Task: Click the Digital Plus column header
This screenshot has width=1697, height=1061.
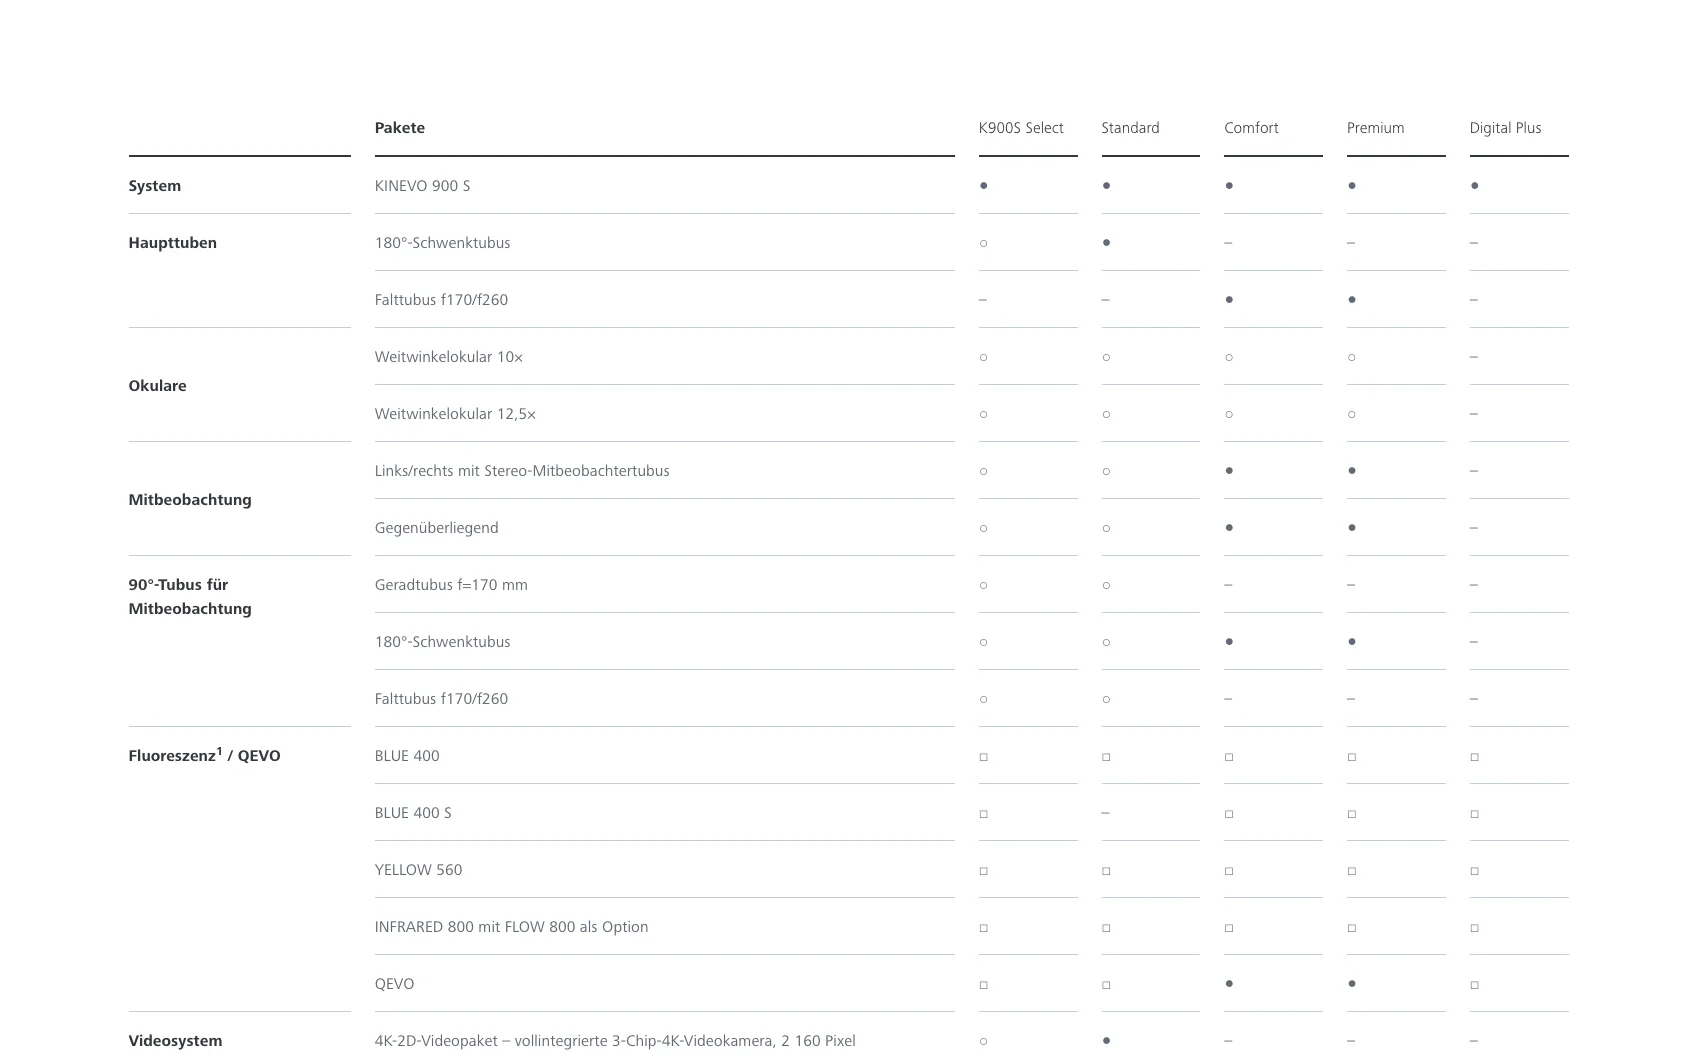Action: tap(1505, 128)
